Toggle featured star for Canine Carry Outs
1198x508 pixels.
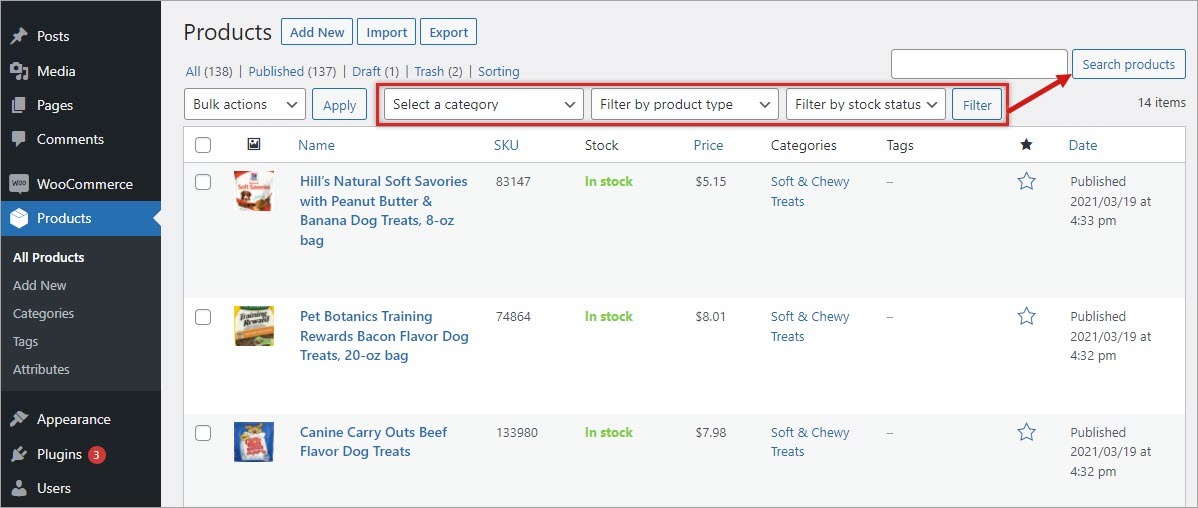(1026, 433)
